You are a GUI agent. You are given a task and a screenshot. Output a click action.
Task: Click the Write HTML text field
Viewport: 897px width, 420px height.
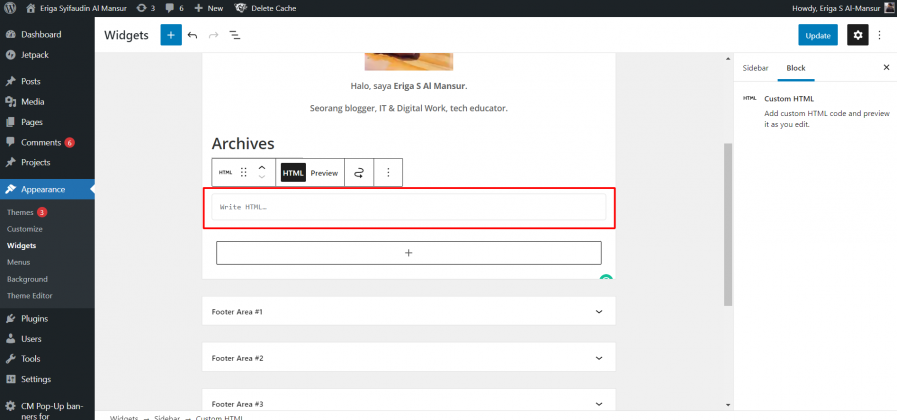pyautogui.click(x=408, y=207)
